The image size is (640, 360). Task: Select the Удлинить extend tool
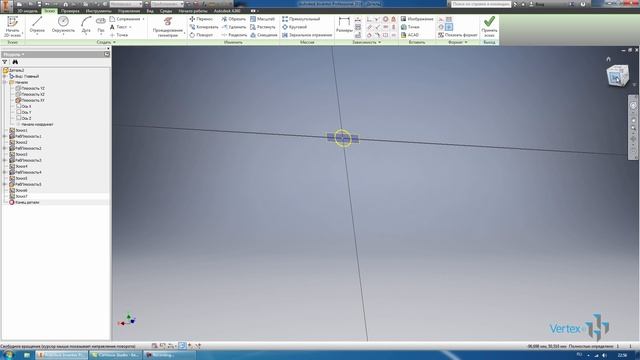tap(234, 27)
